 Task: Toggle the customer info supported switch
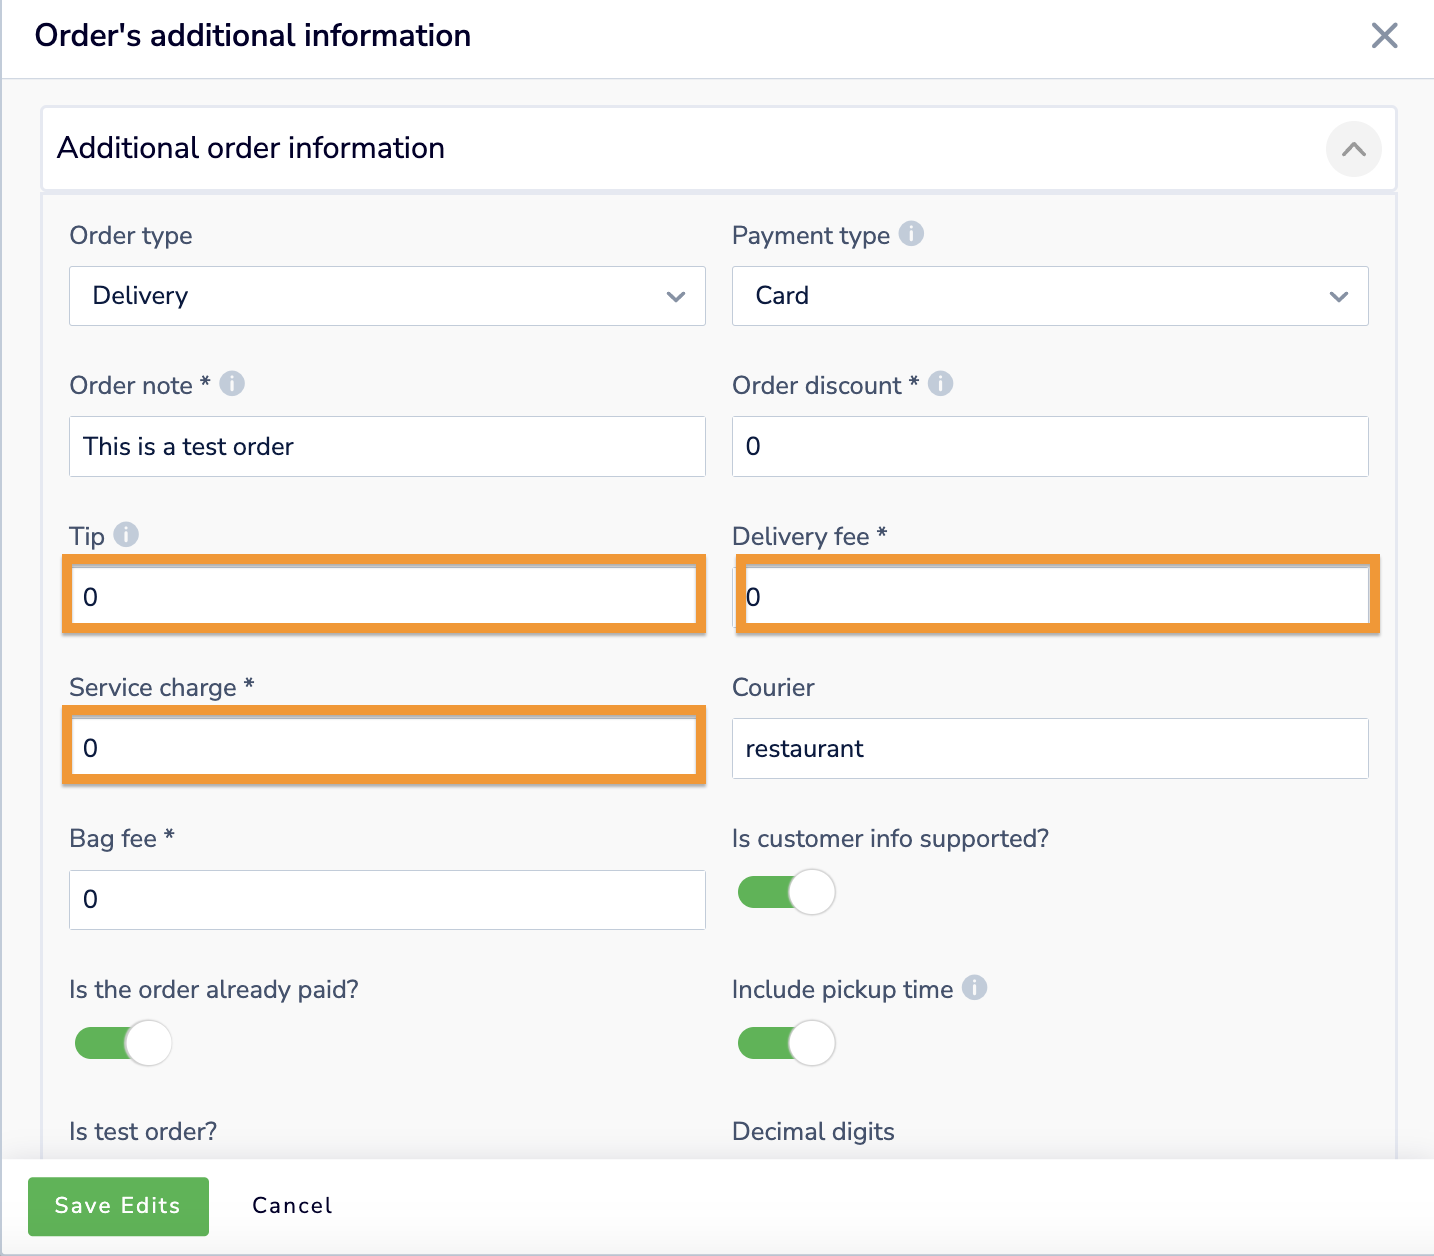786,892
